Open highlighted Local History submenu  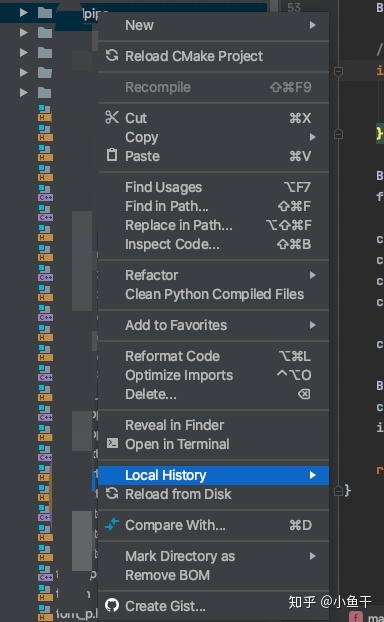click(x=213, y=475)
